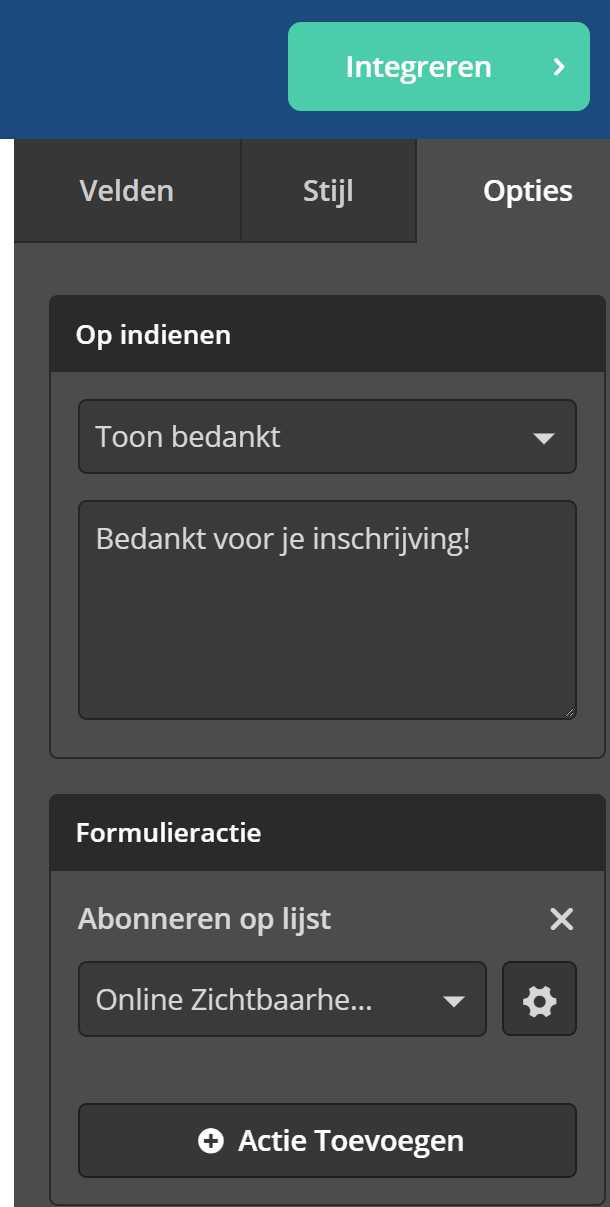Screen dimensions: 610x1207
Task: Click the list dropdown caret arrow
Action: (x=454, y=1000)
